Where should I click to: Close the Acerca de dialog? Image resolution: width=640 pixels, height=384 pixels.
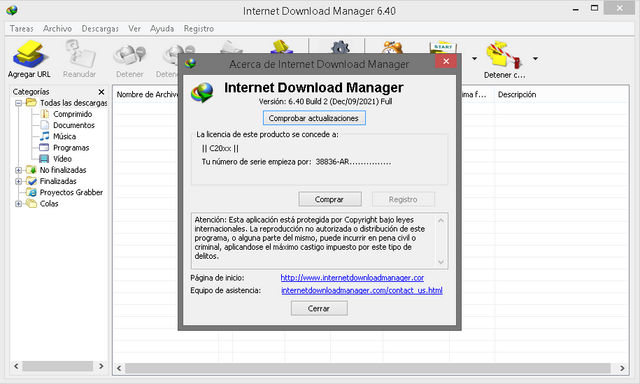(x=446, y=61)
